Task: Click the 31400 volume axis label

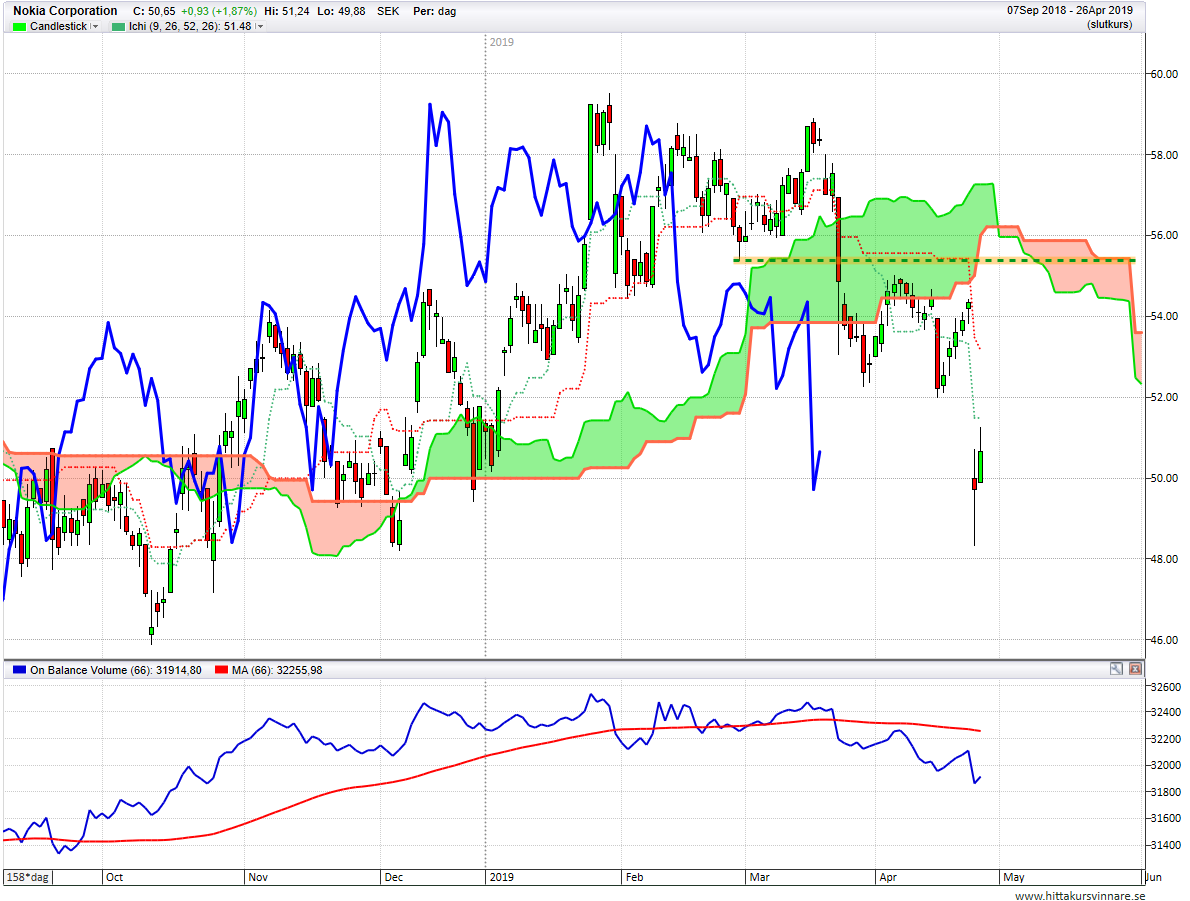Action: coord(1166,845)
